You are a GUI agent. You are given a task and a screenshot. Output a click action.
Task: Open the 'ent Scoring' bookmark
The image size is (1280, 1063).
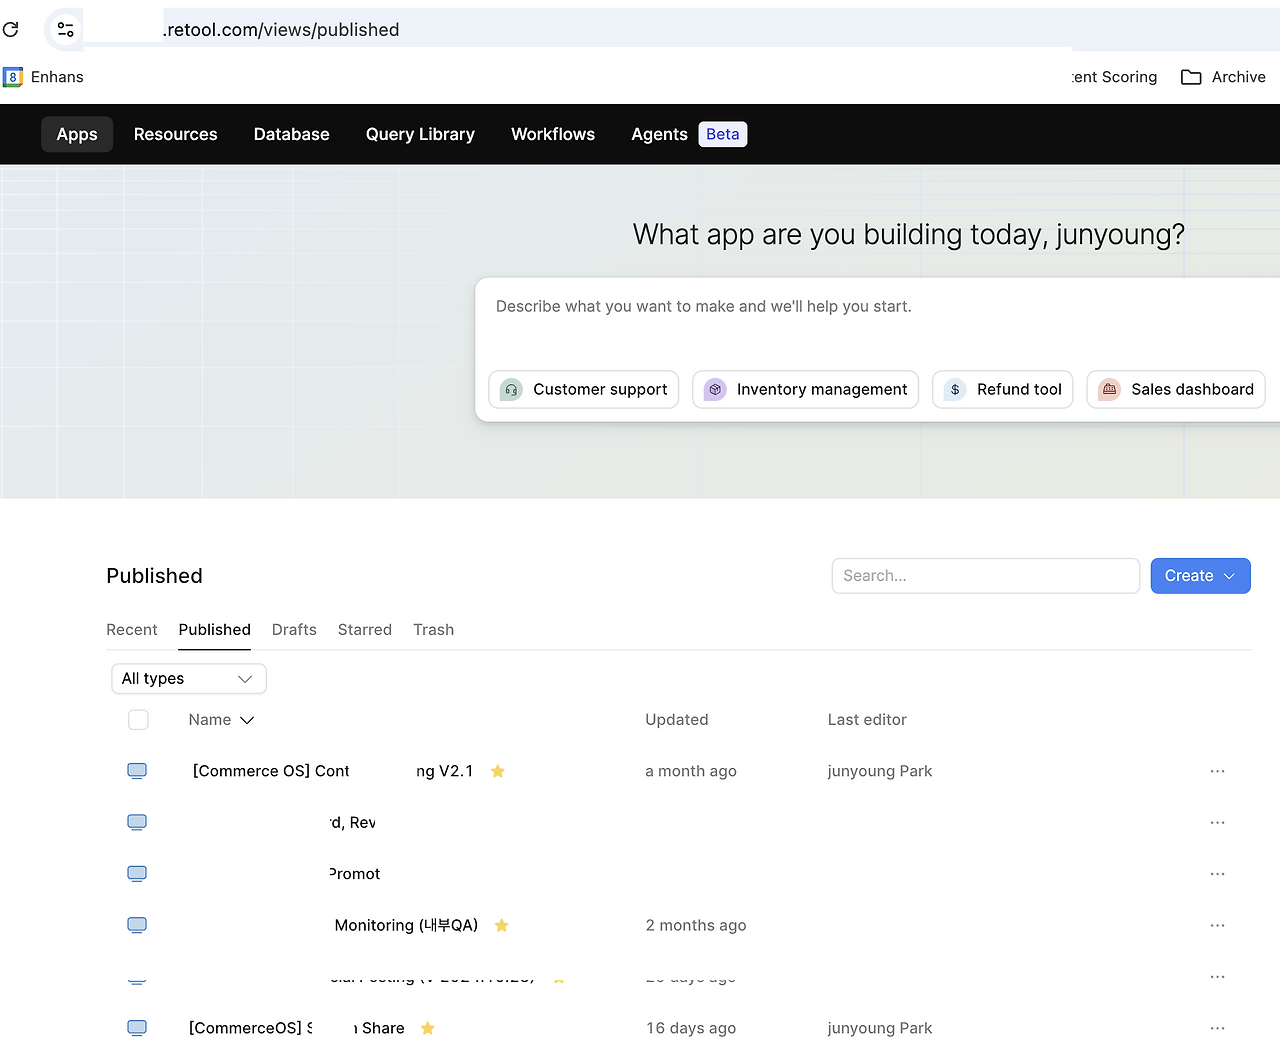(x=1115, y=77)
